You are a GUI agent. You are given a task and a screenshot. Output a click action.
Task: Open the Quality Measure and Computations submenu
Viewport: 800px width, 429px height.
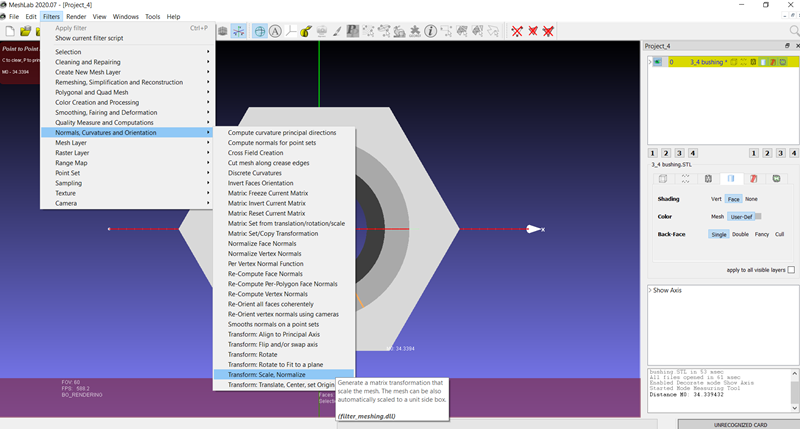point(128,122)
